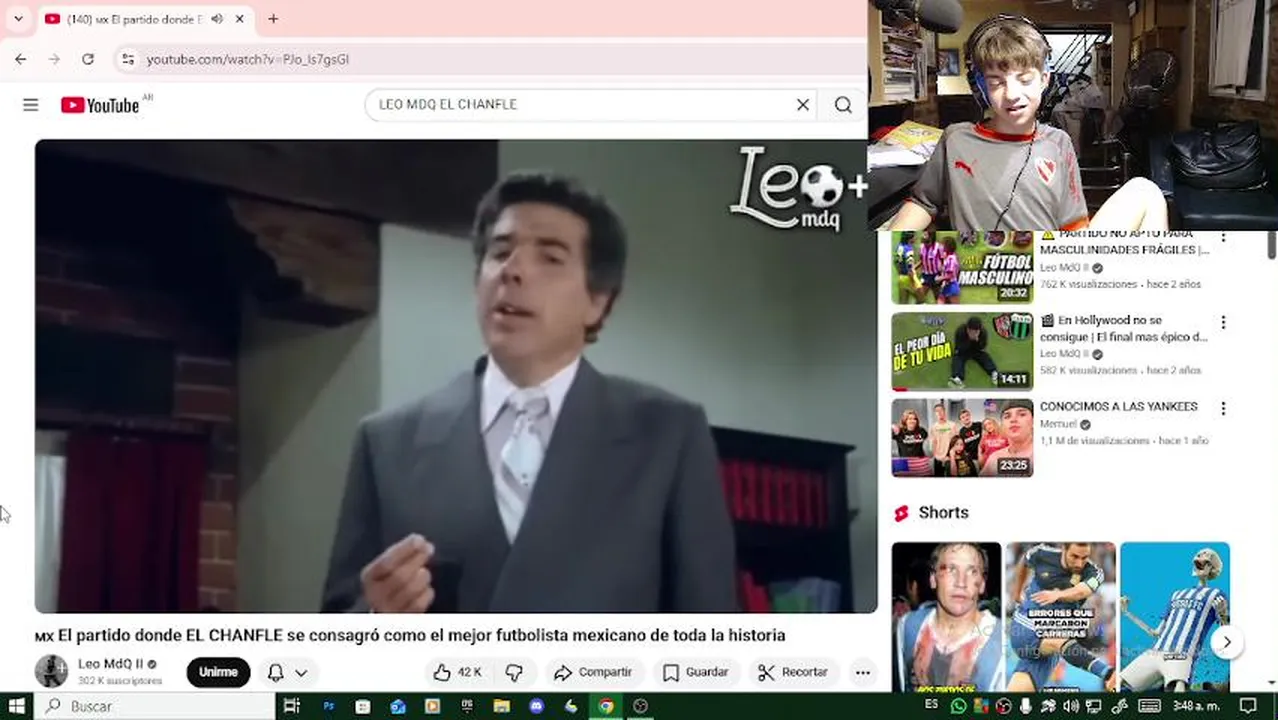This screenshot has height=720, width=1278.
Task: Select the 'El partido donde' browser tab
Action: 145,19
